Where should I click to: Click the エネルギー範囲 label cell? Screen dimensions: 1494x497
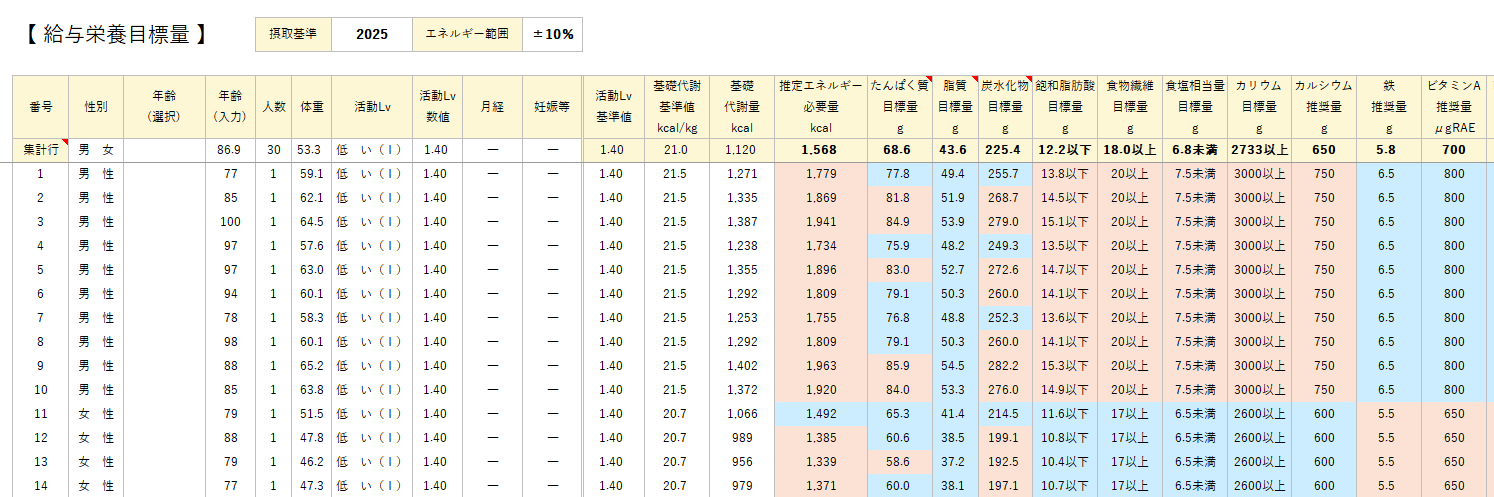click(x=467, y=34)
